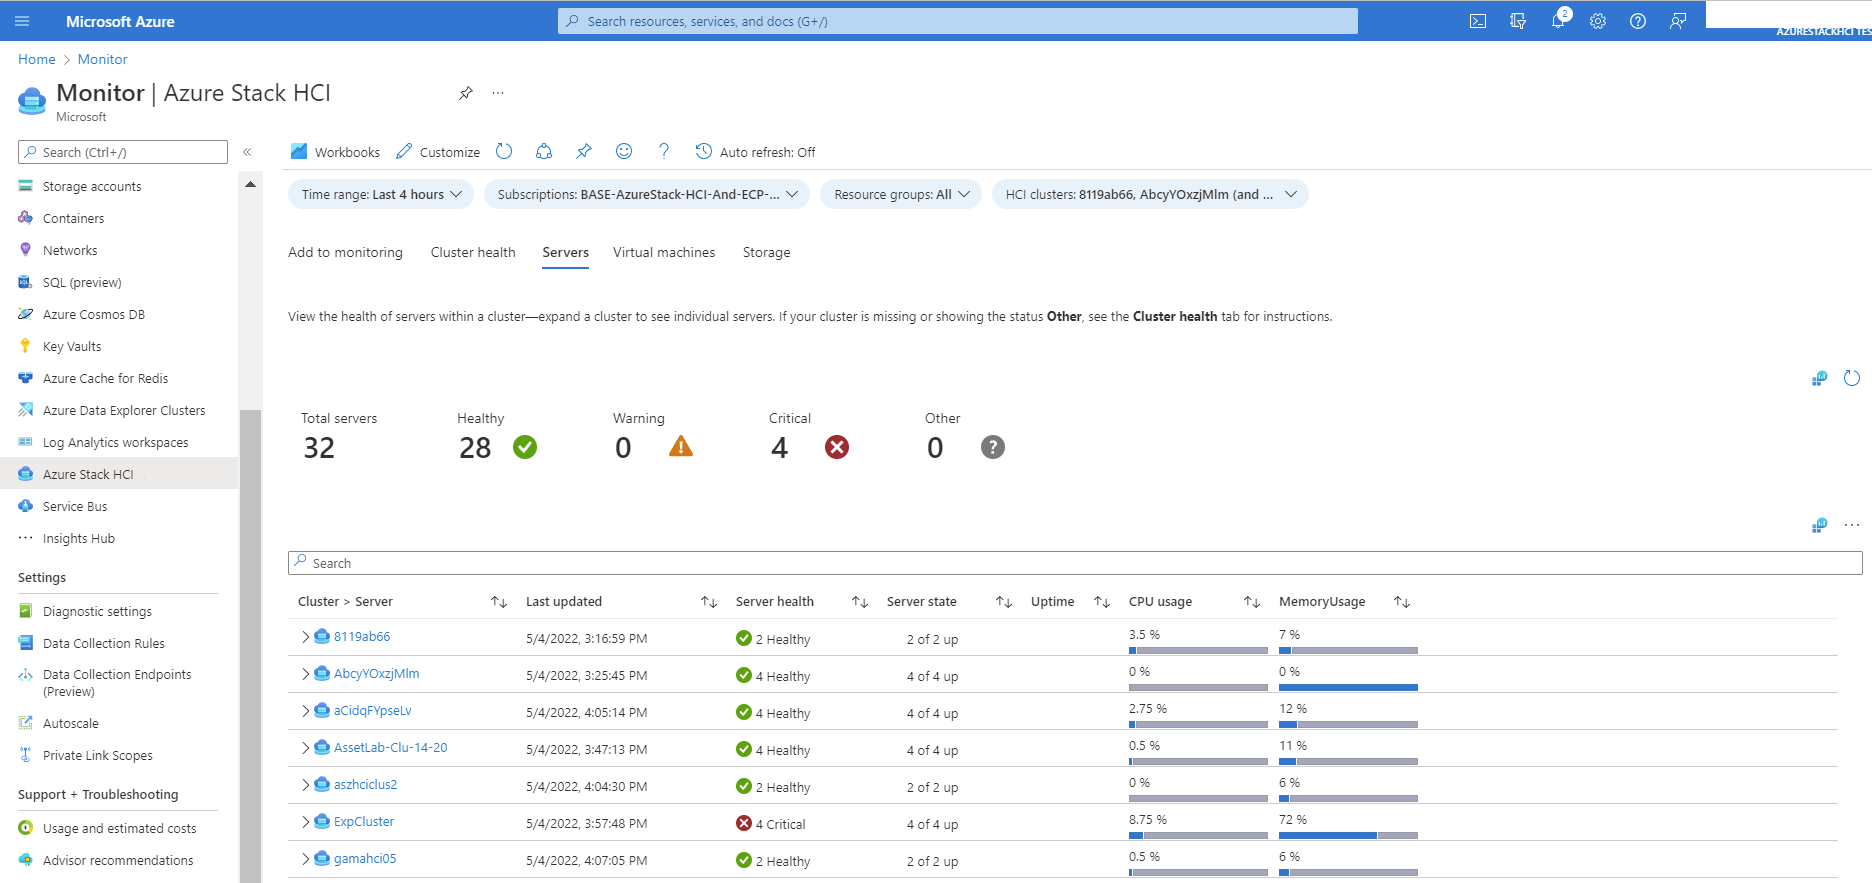Click the global search resources box

pyautogui.click(x=958, y=21)
